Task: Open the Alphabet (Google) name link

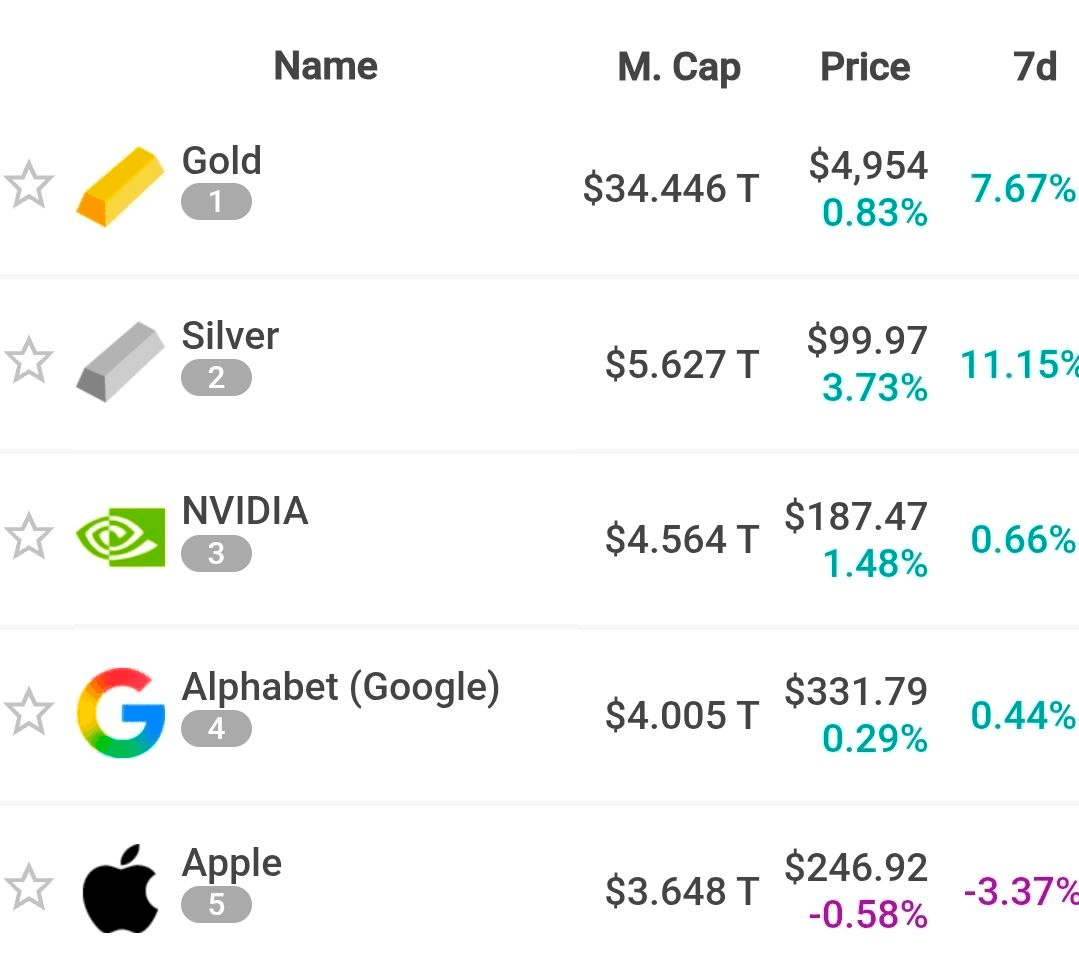Action: pos(340,687)
